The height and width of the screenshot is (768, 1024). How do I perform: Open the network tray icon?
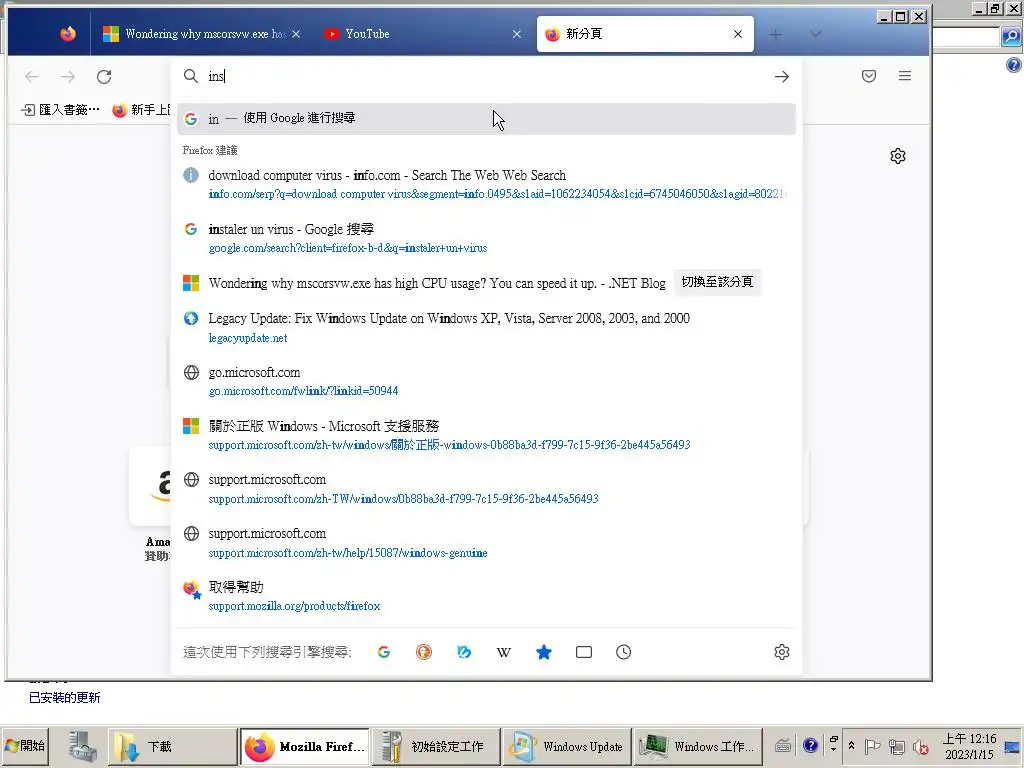897,746
